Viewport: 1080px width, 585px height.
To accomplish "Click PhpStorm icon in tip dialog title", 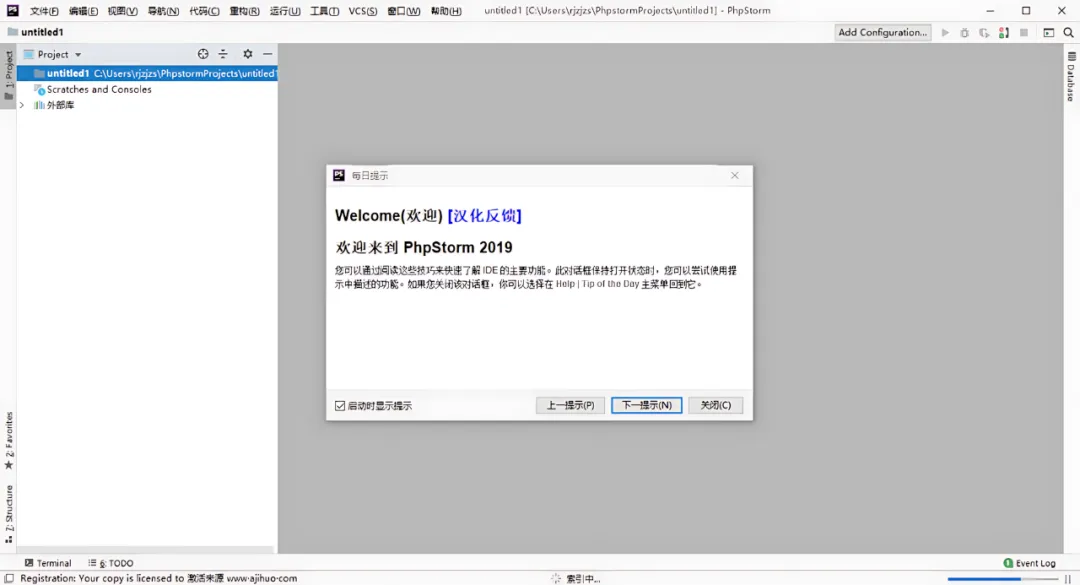I will point(339,176).
